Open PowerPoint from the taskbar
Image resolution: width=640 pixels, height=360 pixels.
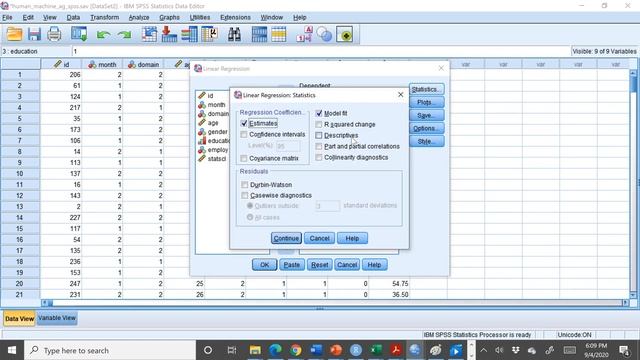336,350
